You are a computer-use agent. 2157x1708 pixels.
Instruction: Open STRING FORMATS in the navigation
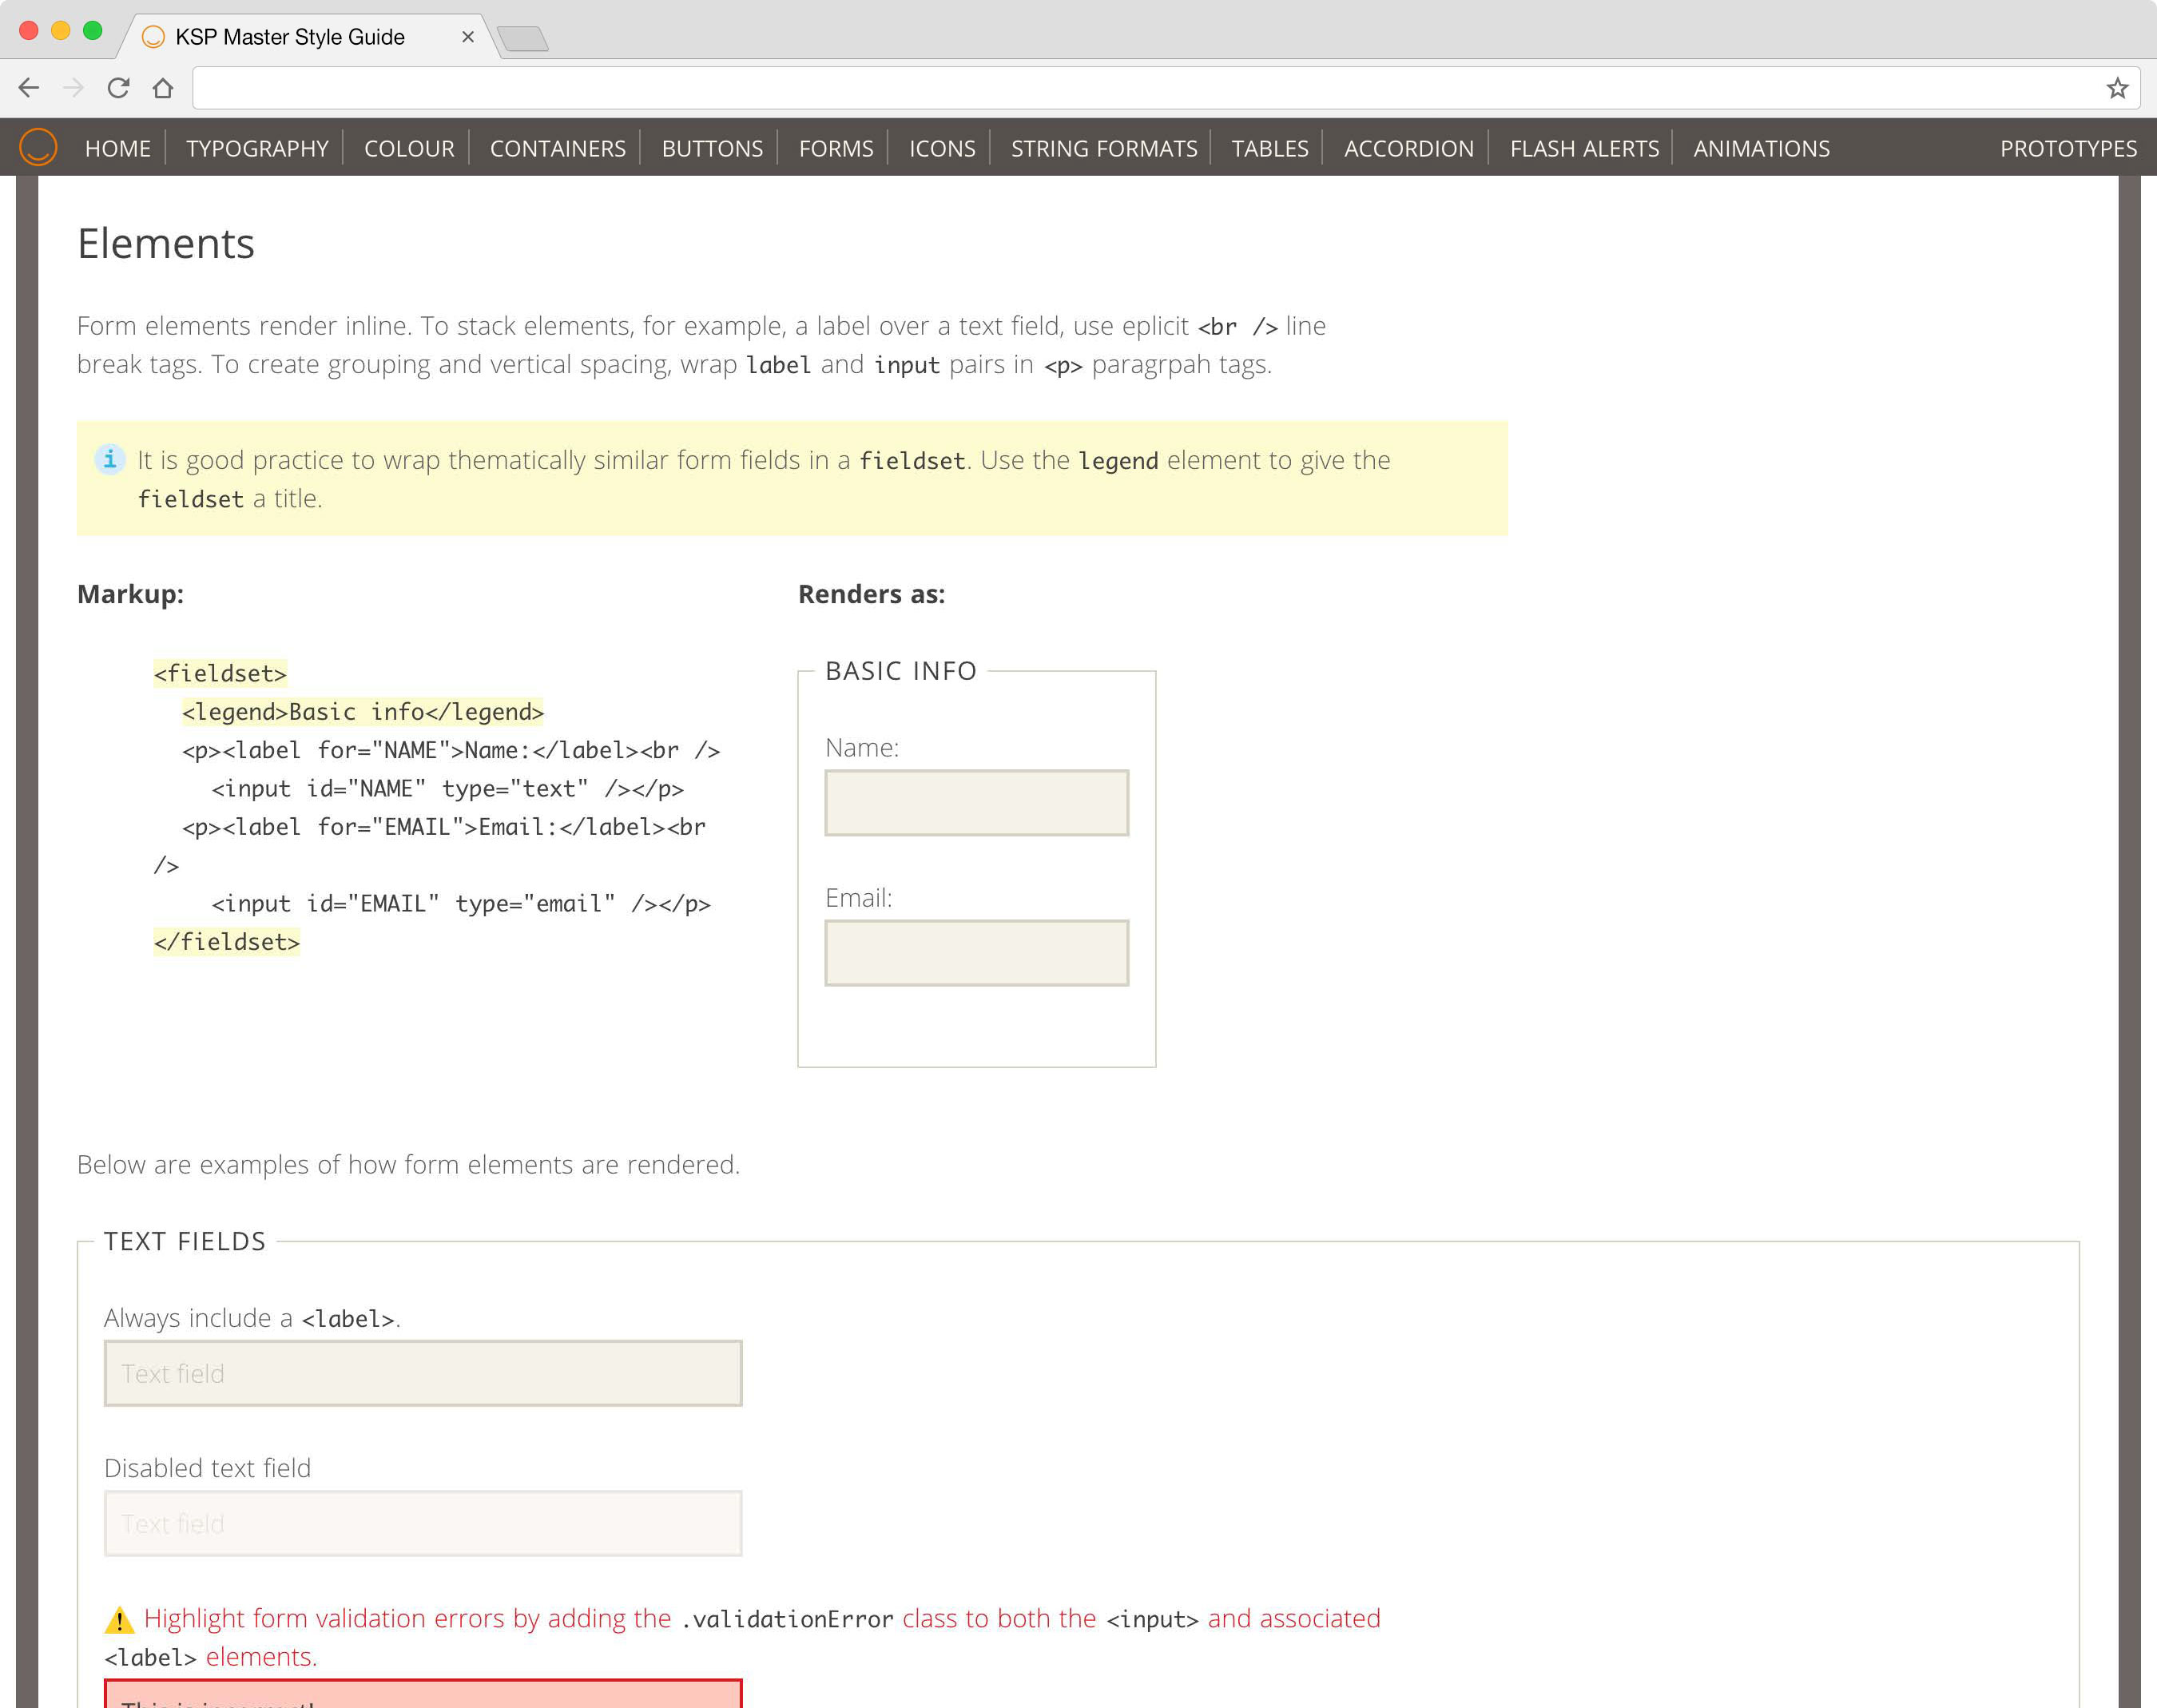coord(1104,148)
